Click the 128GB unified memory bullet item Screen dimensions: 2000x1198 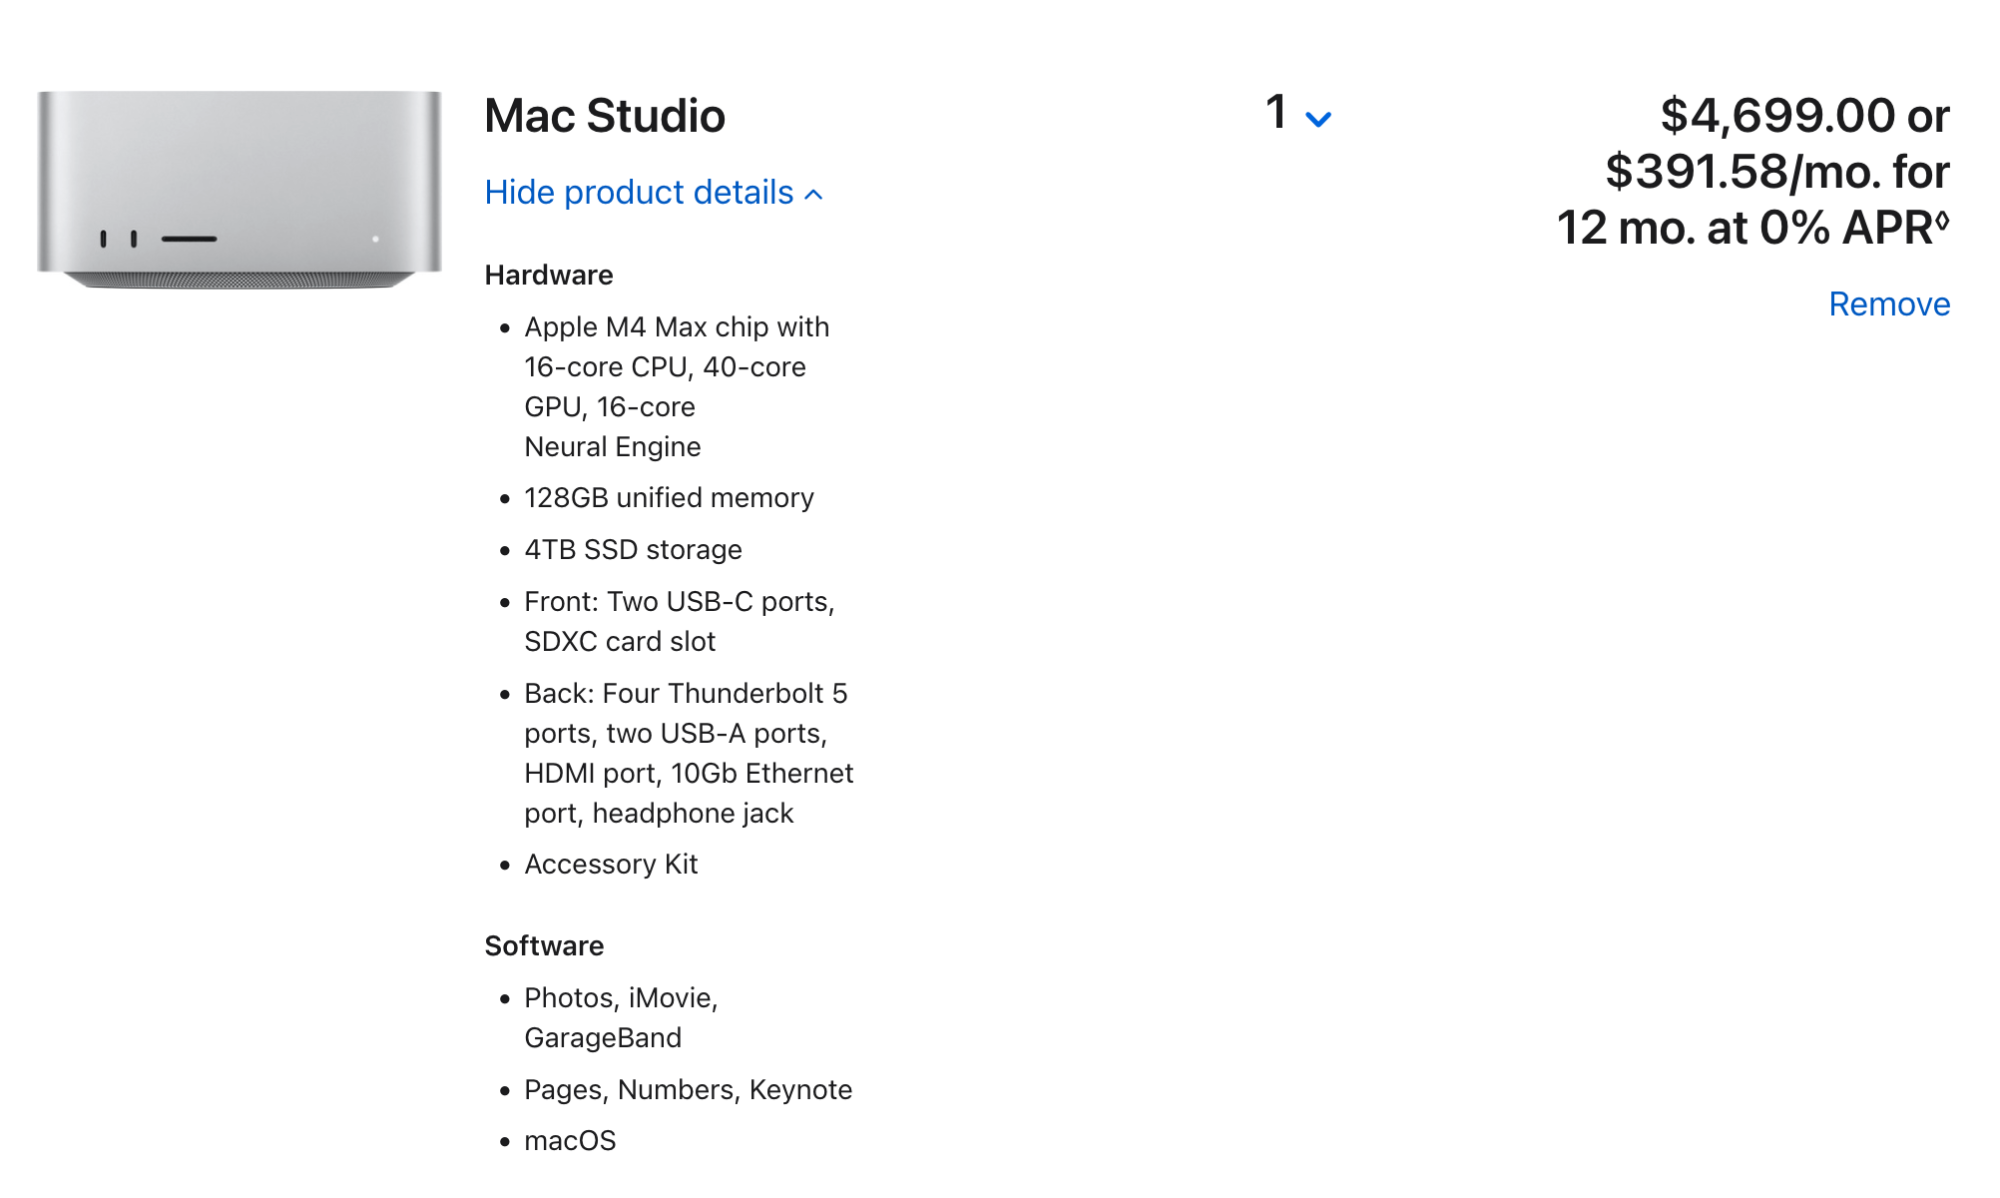tap(670, 498)
